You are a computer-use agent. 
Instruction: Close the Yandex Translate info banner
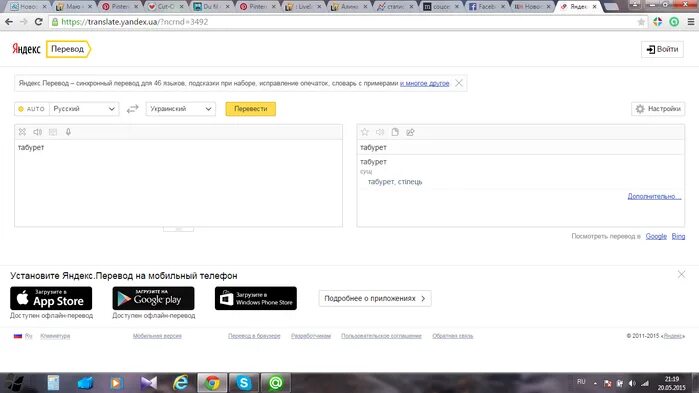459,83
